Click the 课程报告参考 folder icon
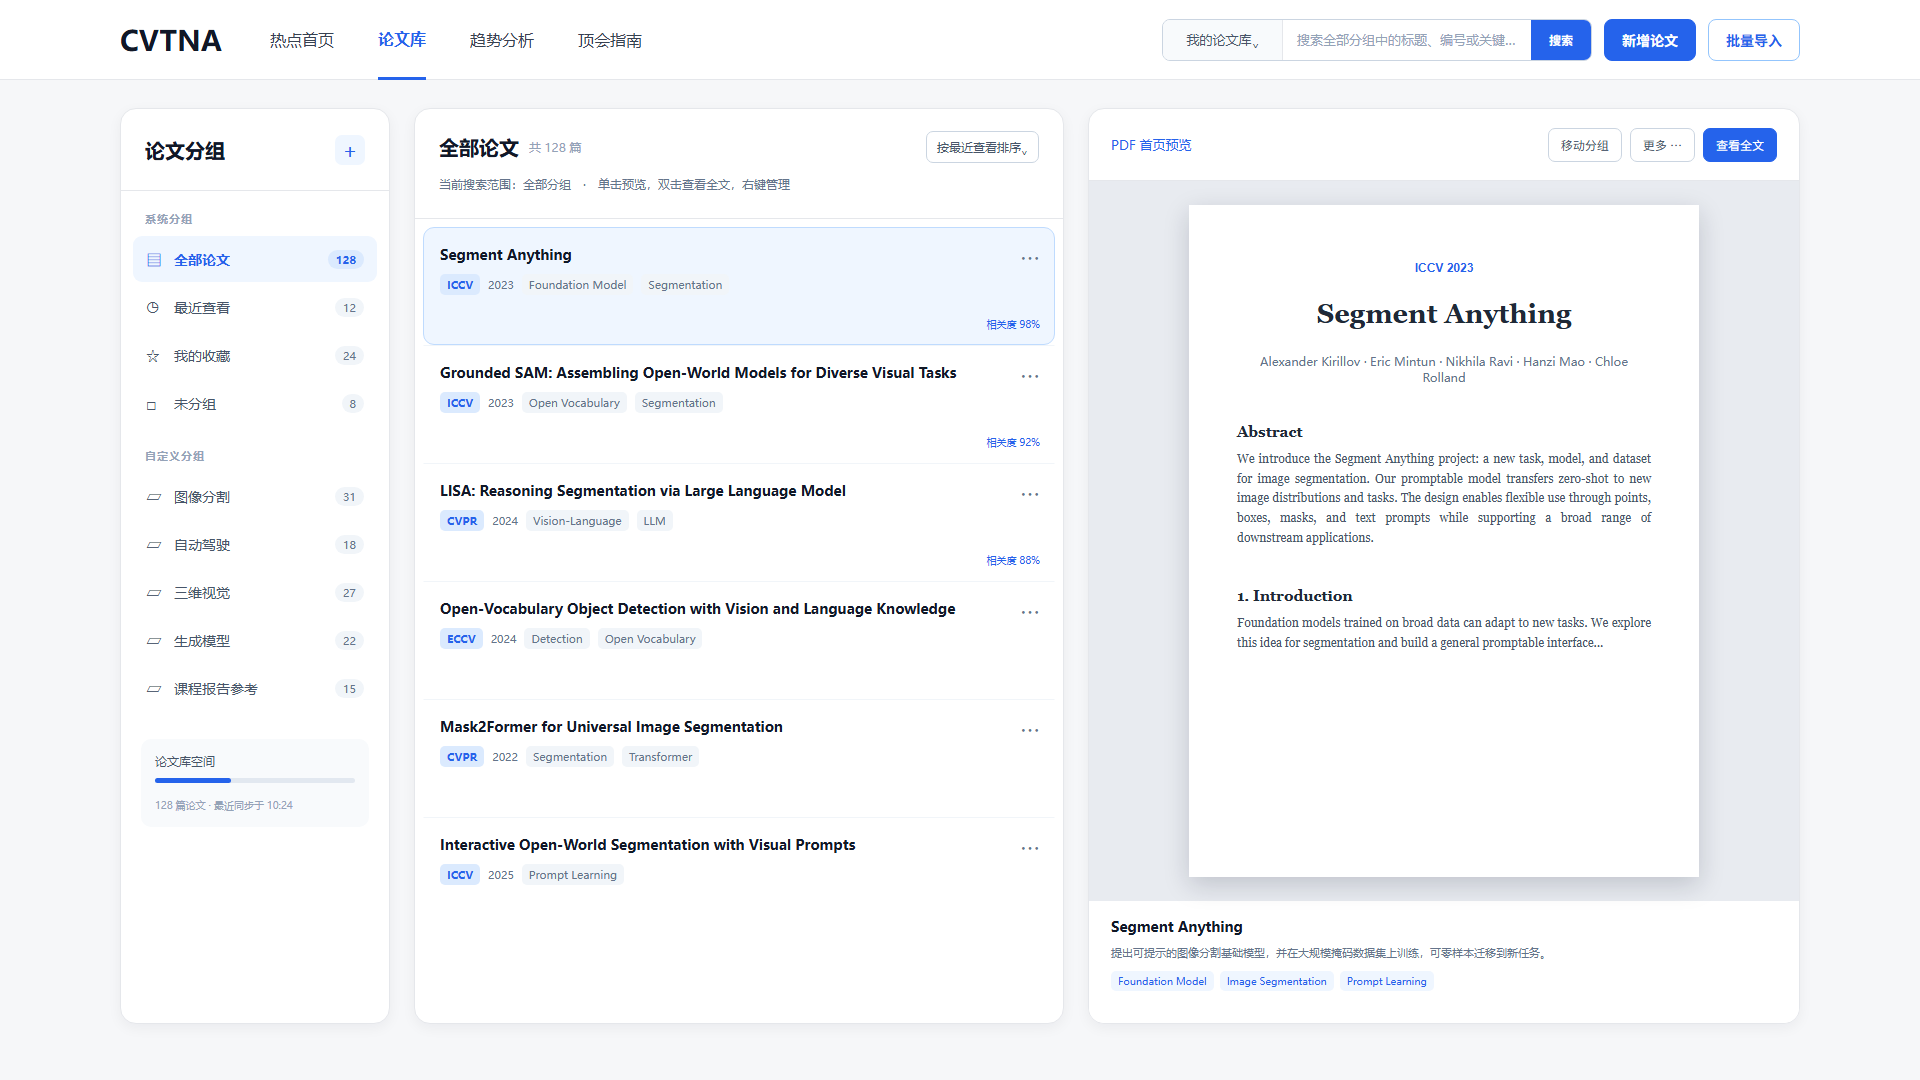Image resolution: width=1920 pixels, height=1080 pixels. tap(154, 689)
